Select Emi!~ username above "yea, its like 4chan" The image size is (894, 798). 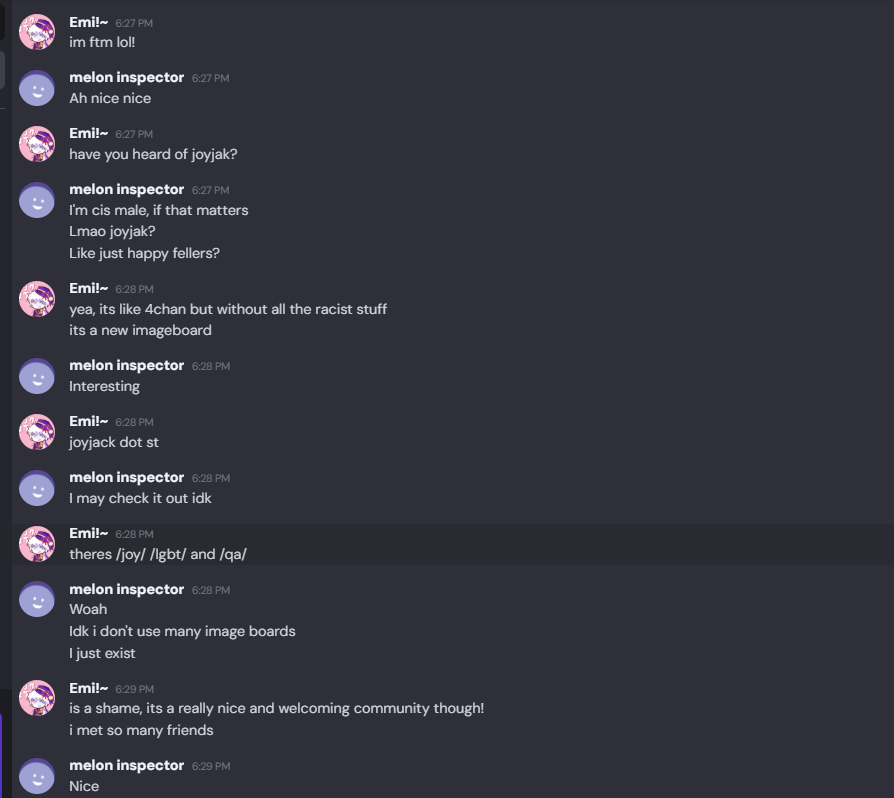click(x=88, y=288)
